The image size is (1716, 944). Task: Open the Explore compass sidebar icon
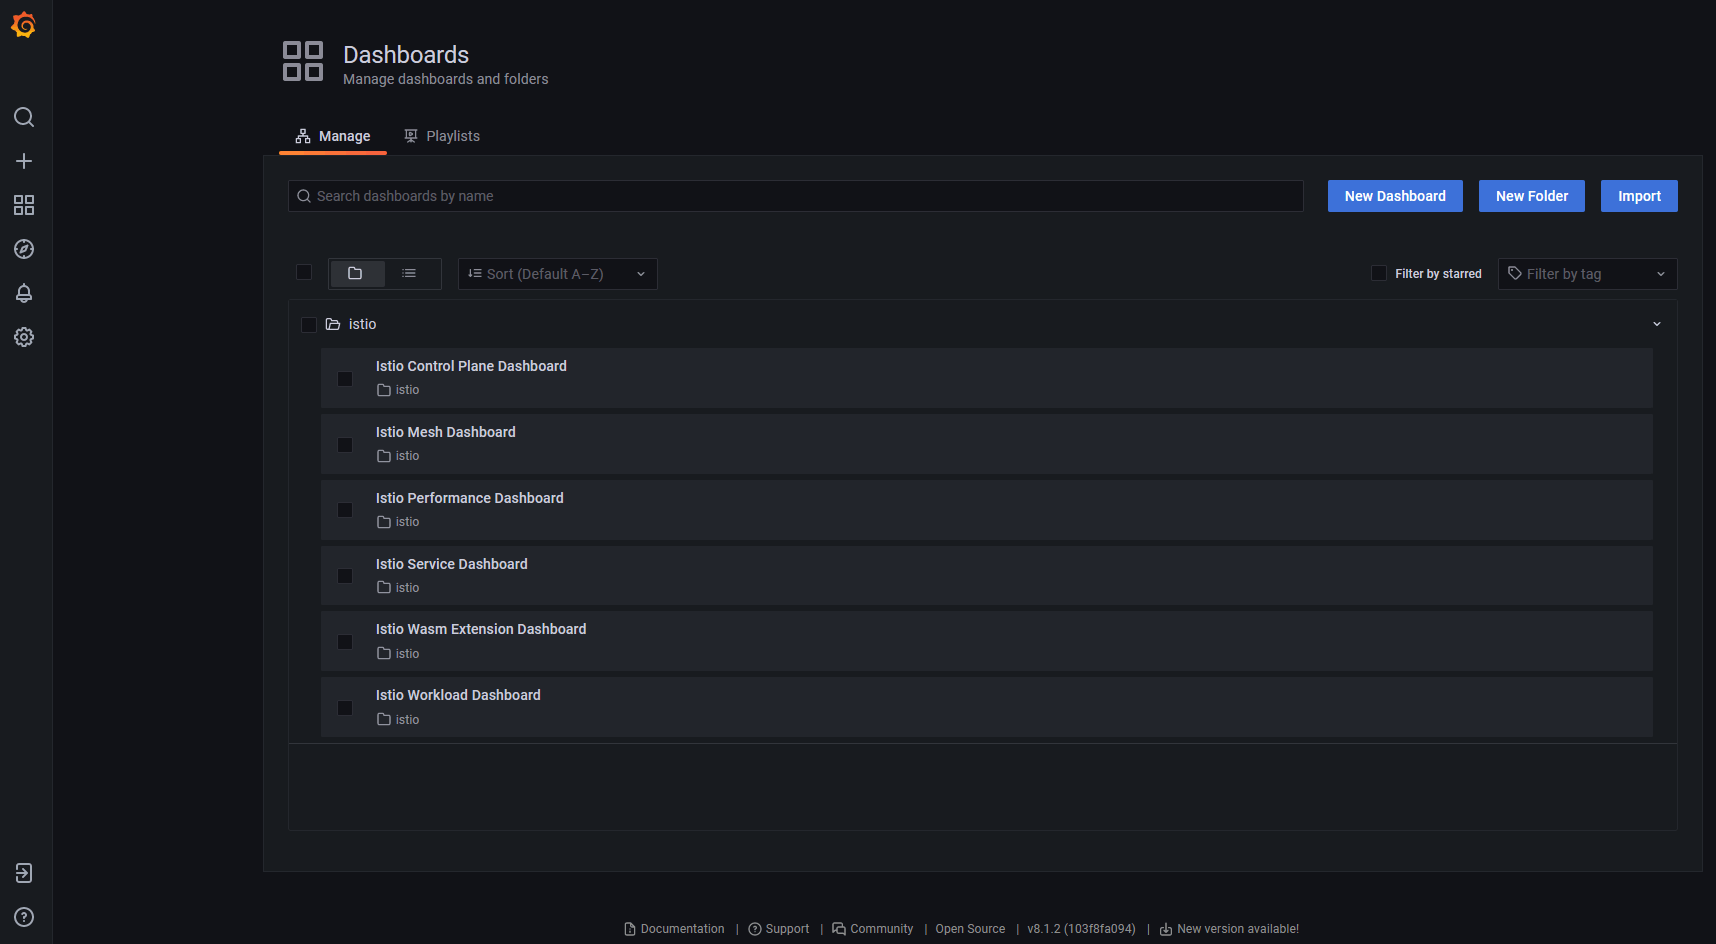pyautogui.click(x=24, y=249)
